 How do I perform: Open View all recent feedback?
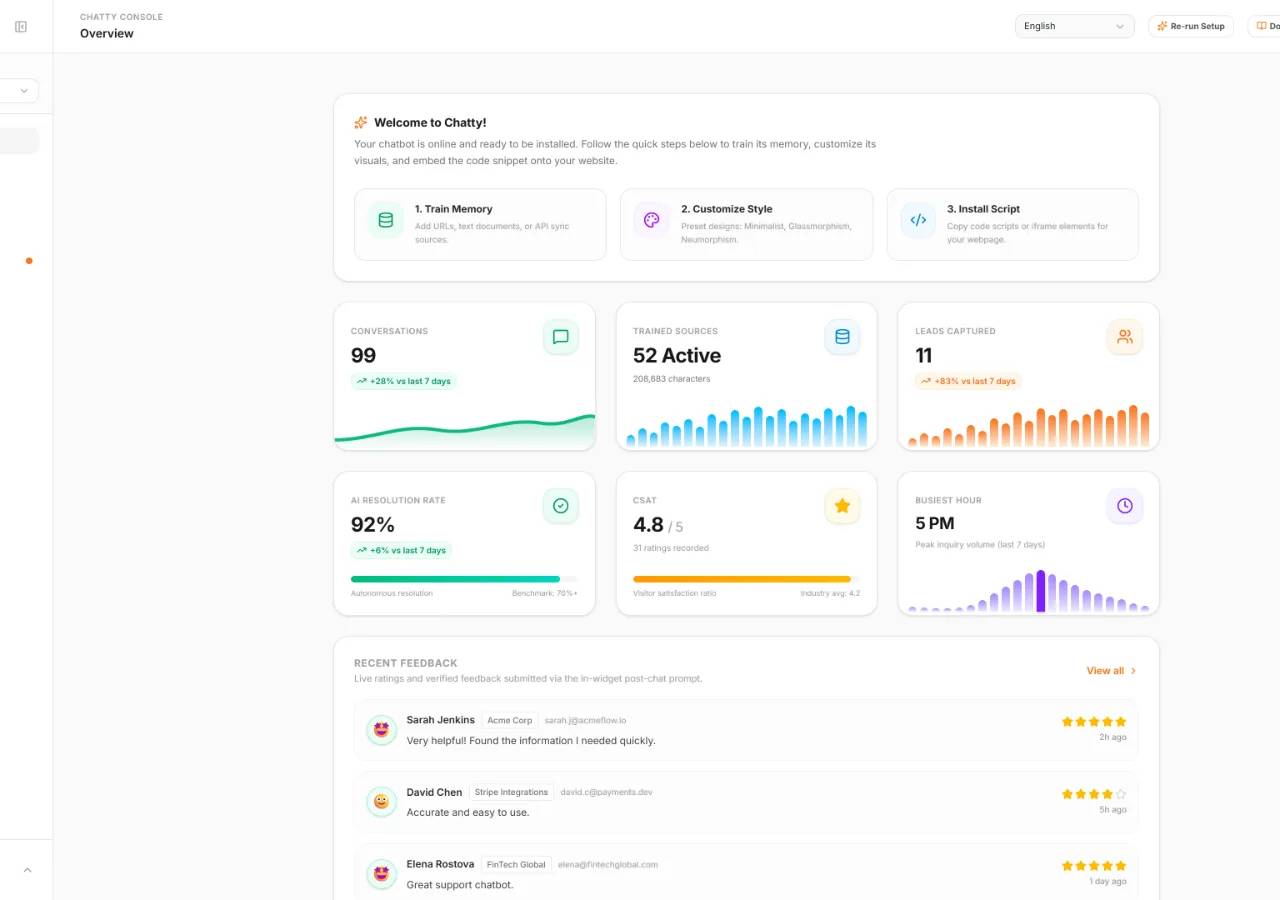pos(1112,671)
